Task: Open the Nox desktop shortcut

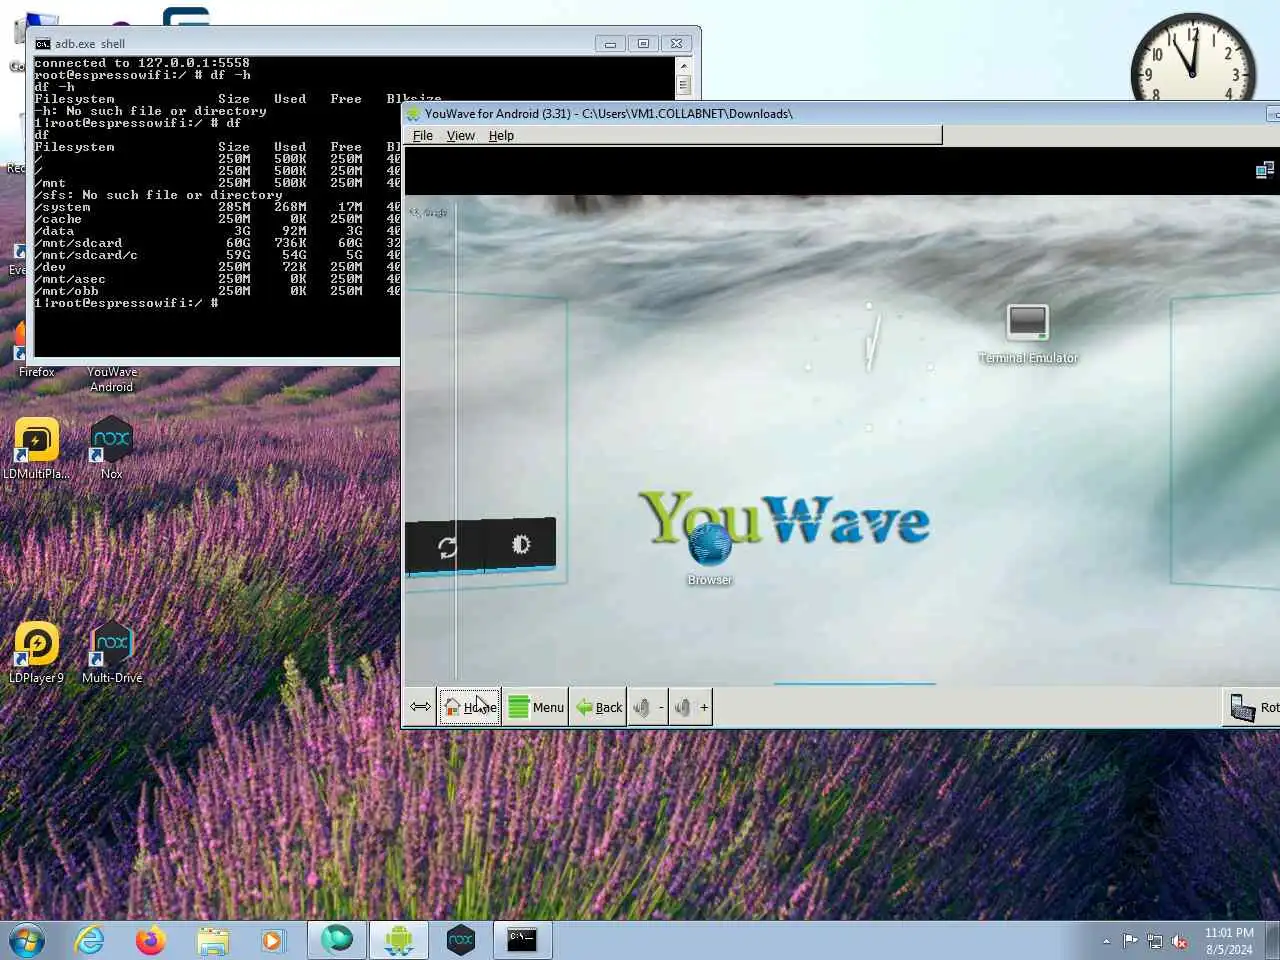Action: [111, 447]
